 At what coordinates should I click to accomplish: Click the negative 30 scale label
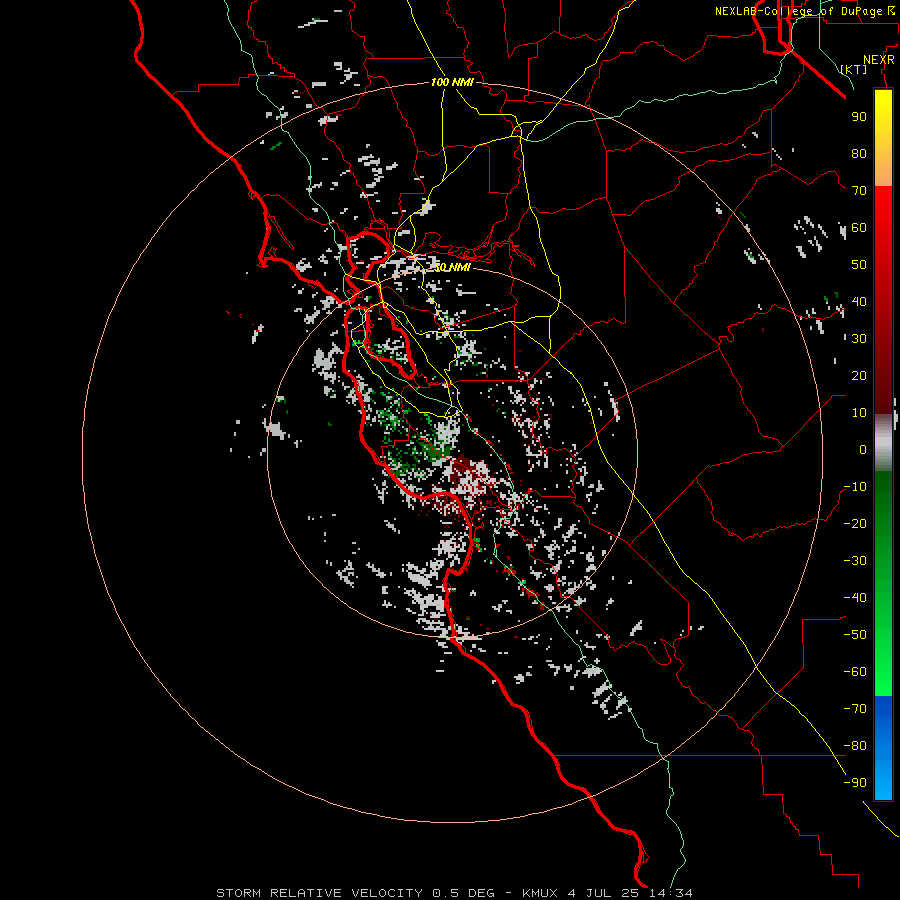coord(855,561)
